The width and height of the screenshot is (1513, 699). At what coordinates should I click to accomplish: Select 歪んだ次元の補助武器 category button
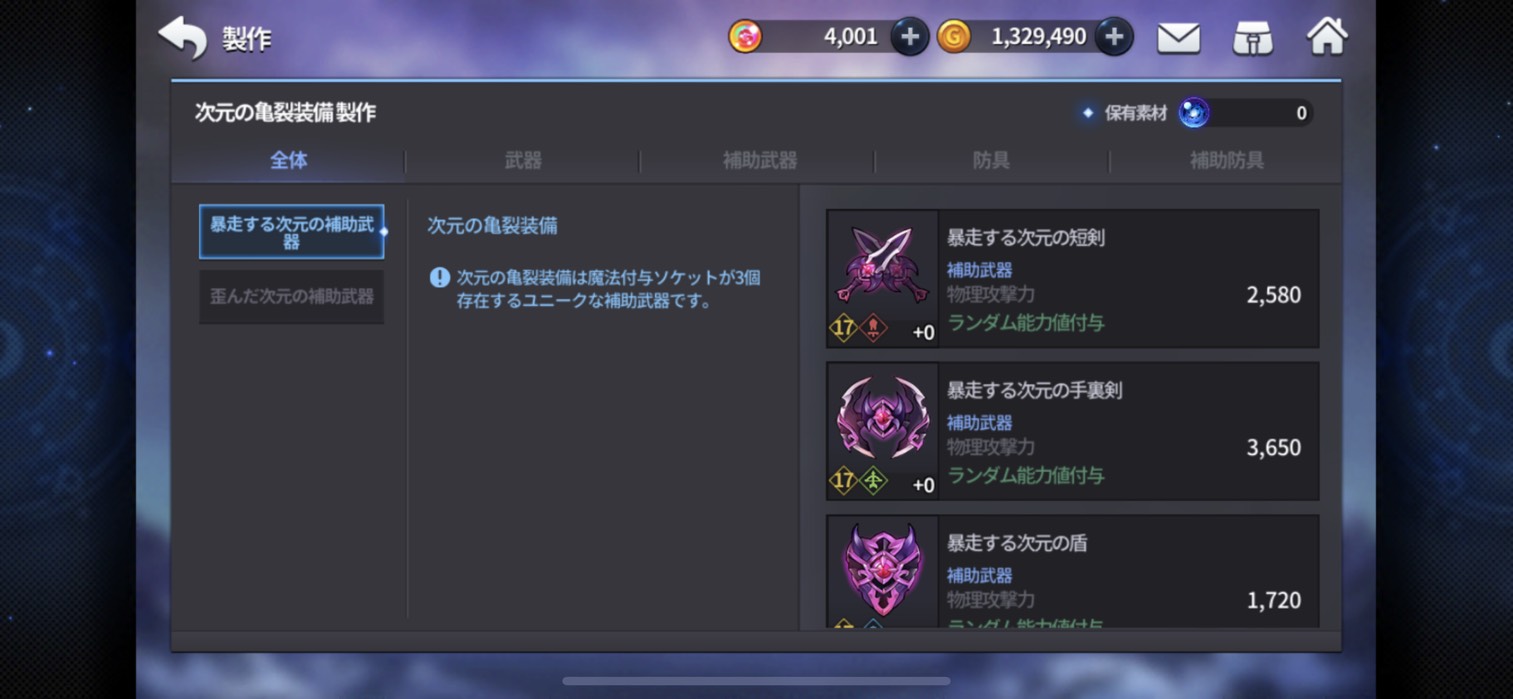(x=291, y=297)
